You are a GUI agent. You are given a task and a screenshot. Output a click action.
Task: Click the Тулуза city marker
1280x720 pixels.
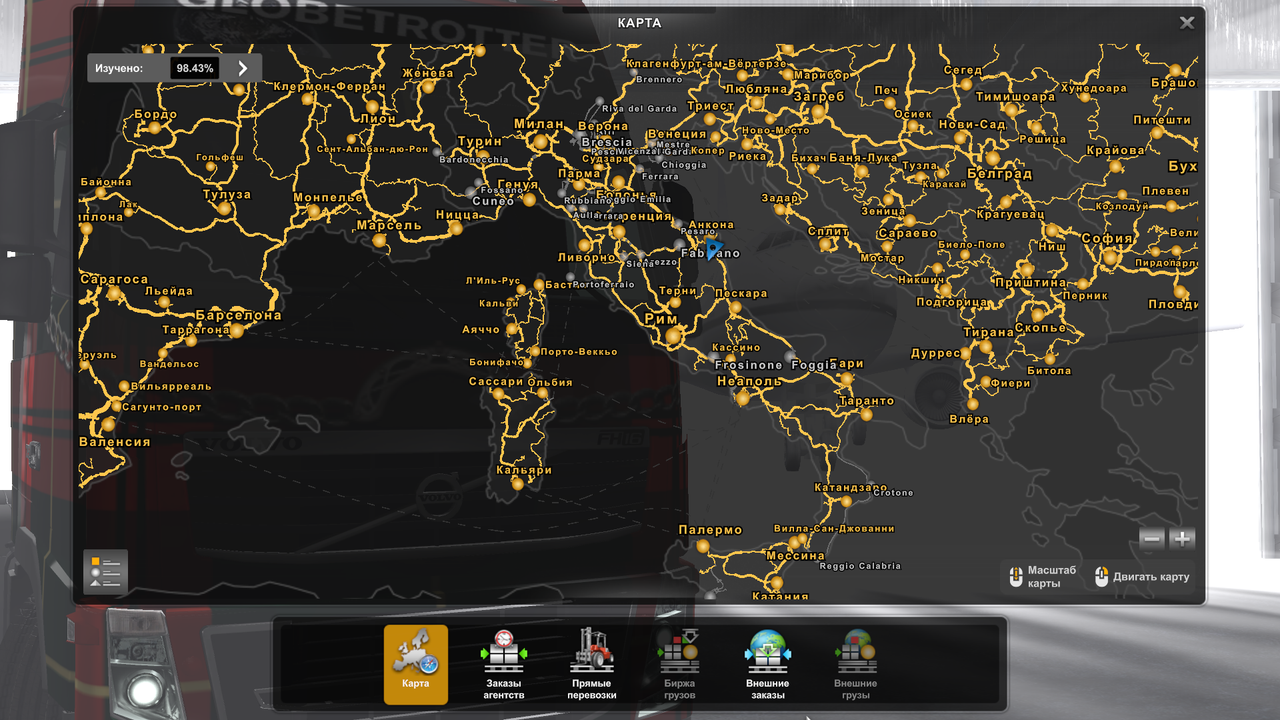pos(225,209)
